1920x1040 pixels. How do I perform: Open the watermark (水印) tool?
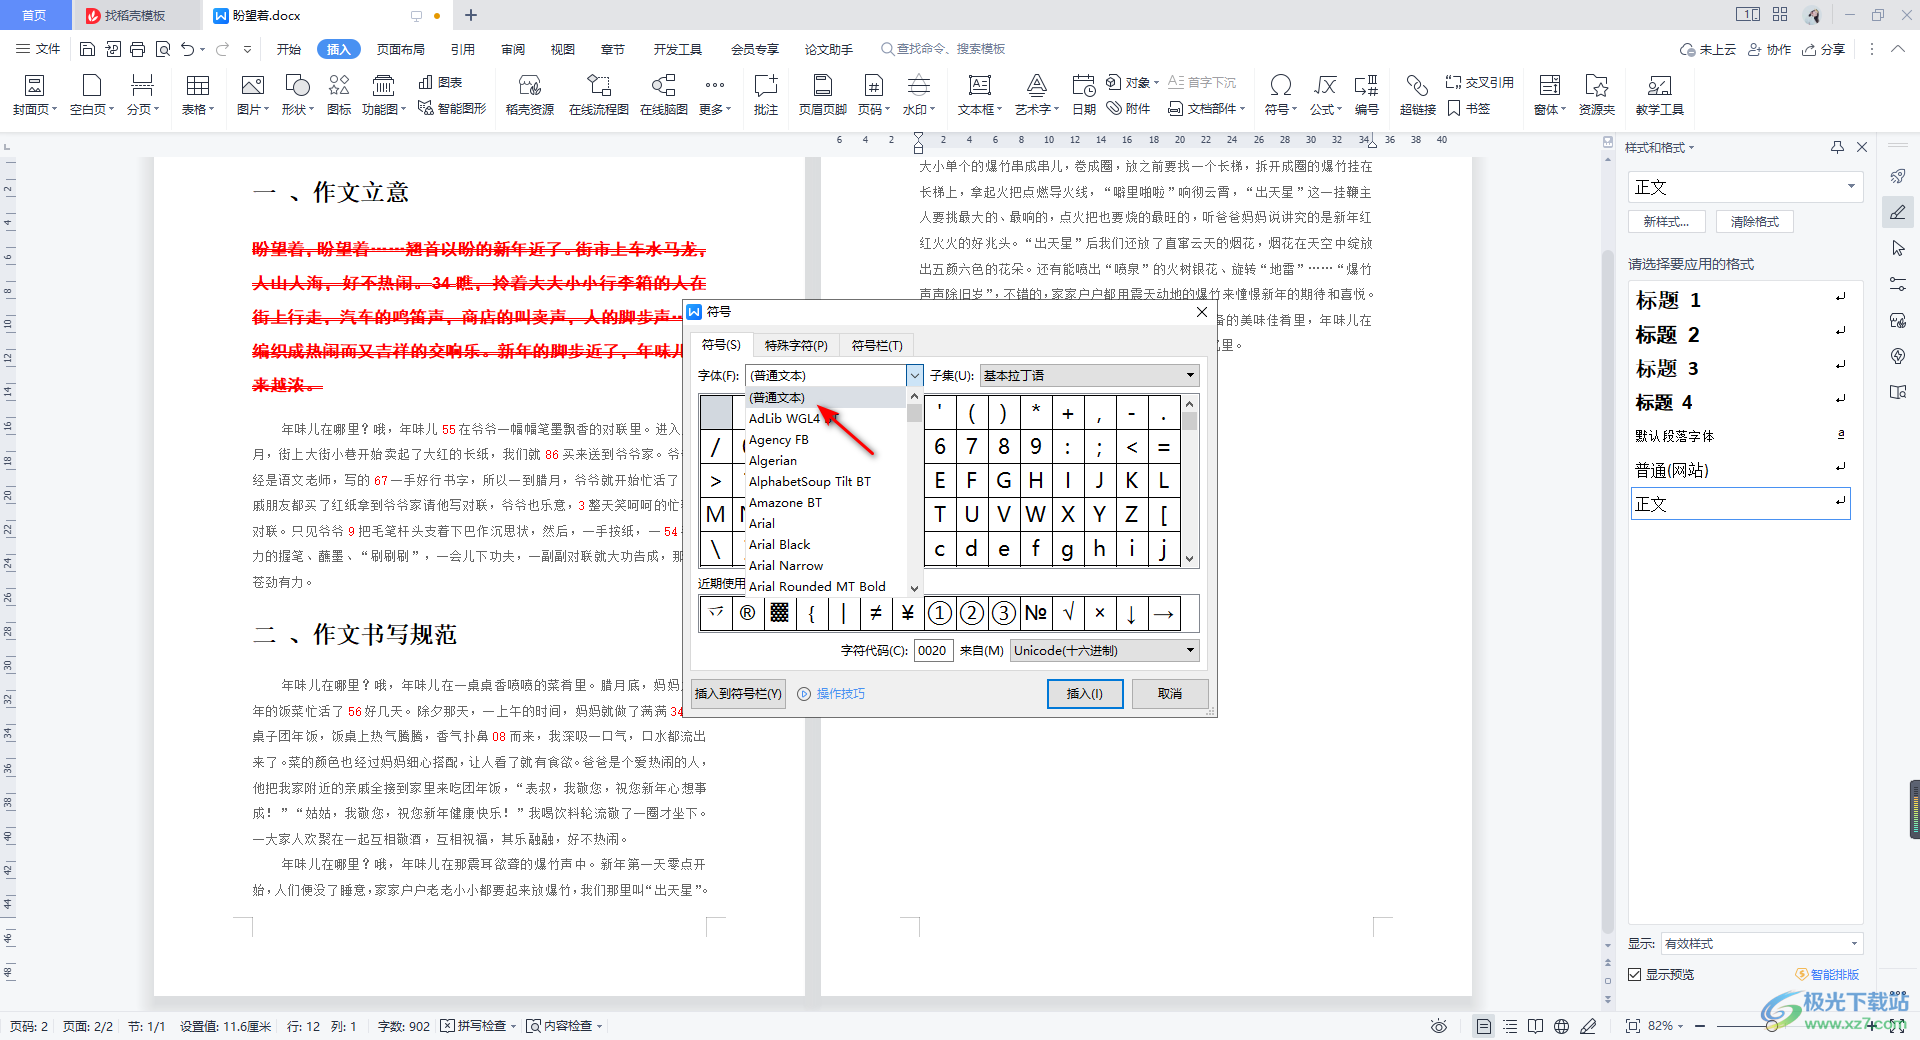pos(918,95)
